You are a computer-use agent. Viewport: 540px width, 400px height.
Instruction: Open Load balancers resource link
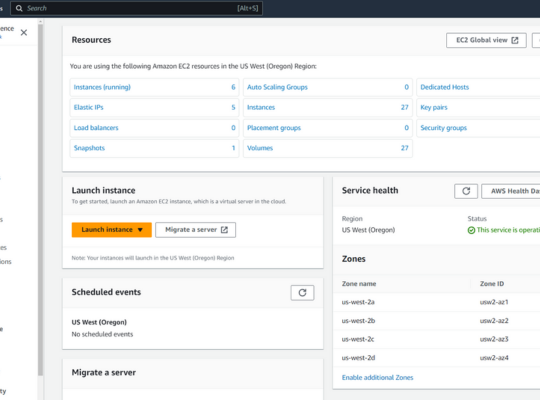(96, 128)
